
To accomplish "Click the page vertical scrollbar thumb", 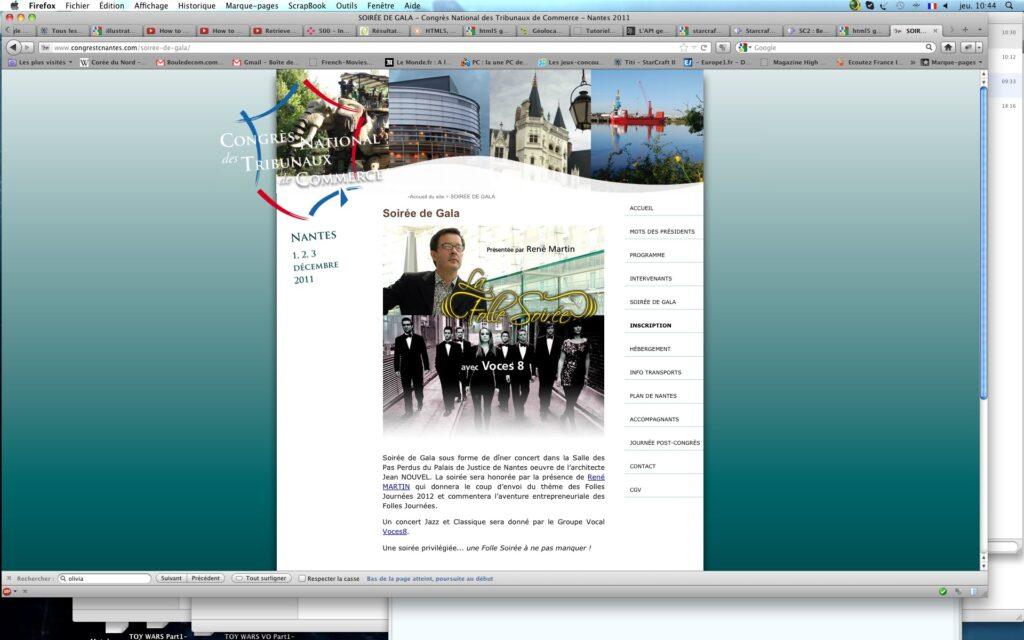I will point(984,242).
